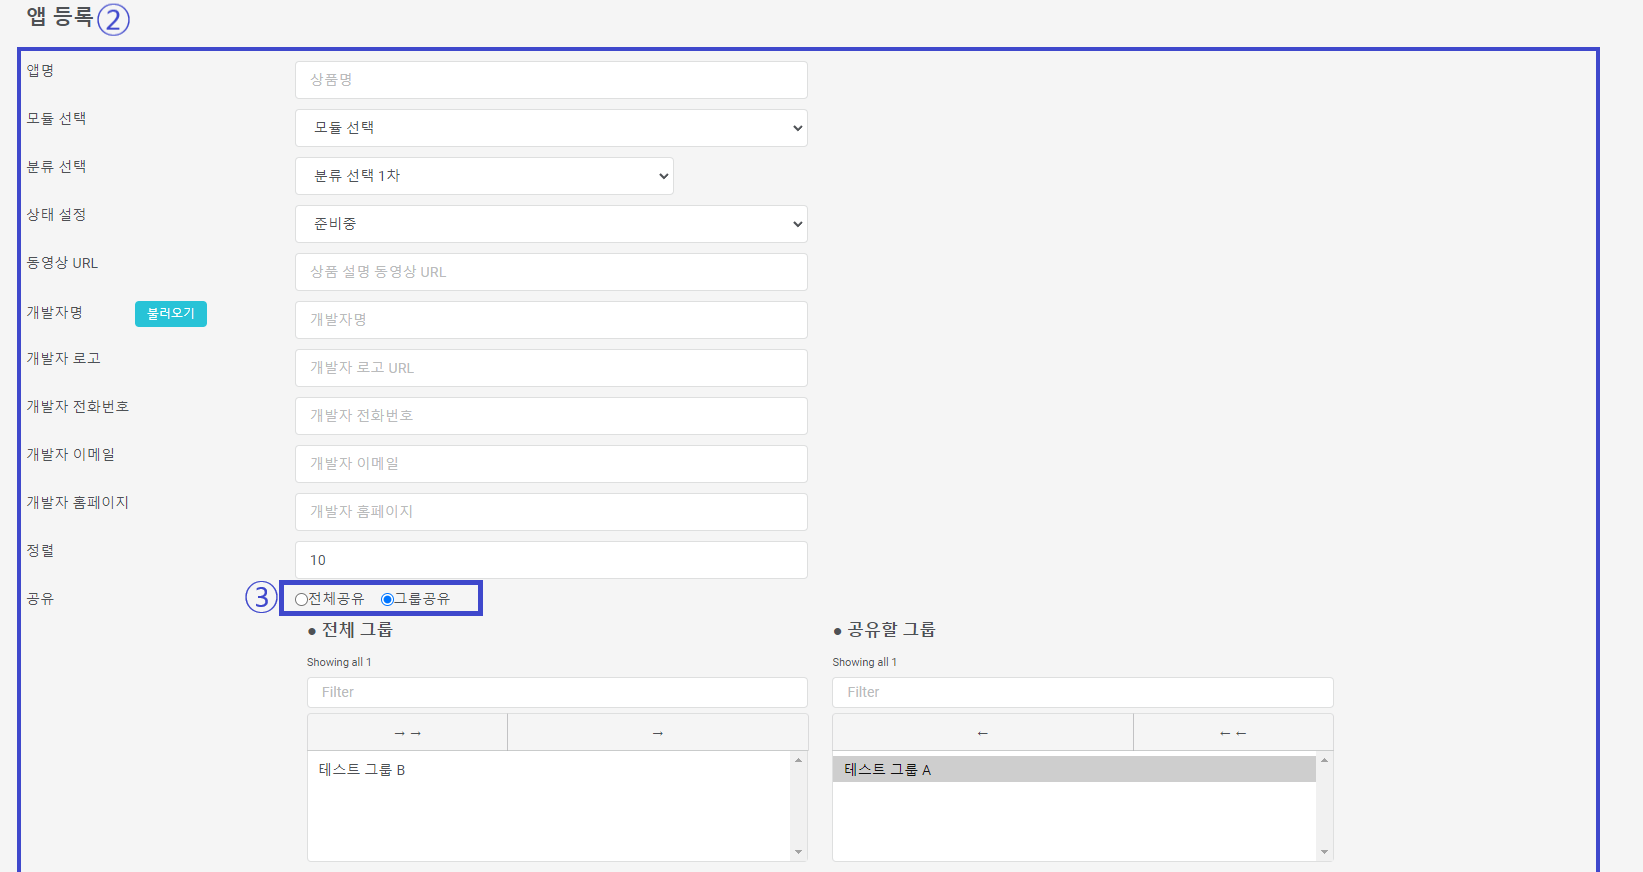Expand the 분류 선택 1차 dropdown
Screen dimensions: 1643x872
484,176
